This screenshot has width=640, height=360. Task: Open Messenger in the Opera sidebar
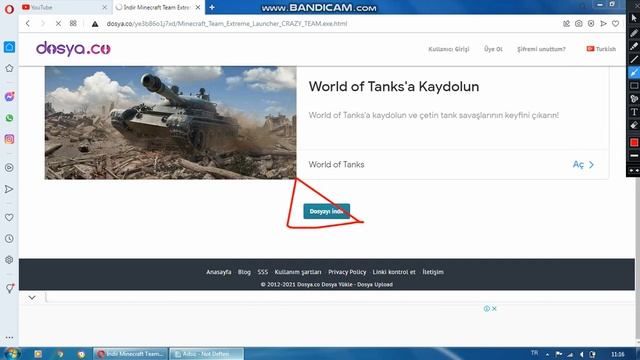[9, 97]
